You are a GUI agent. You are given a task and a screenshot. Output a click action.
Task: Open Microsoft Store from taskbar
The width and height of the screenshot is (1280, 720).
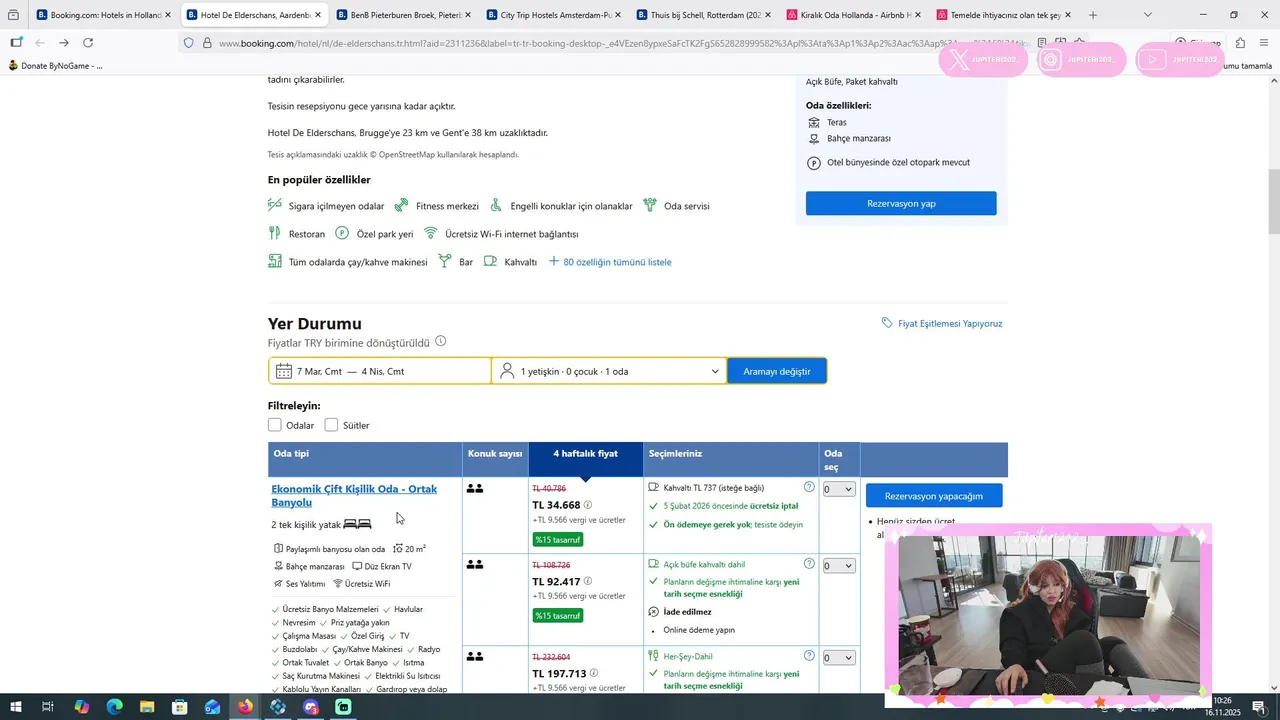(x=180, y=707)
